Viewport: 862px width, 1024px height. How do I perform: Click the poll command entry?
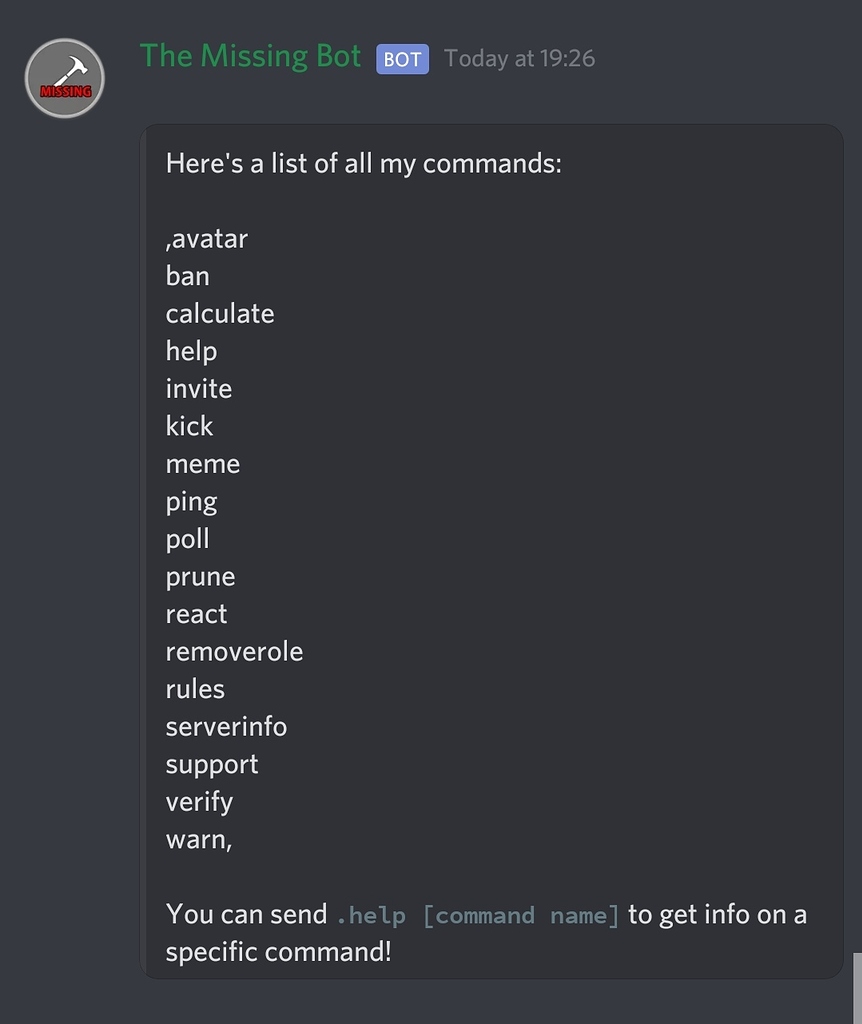click(x=187, y=538)
